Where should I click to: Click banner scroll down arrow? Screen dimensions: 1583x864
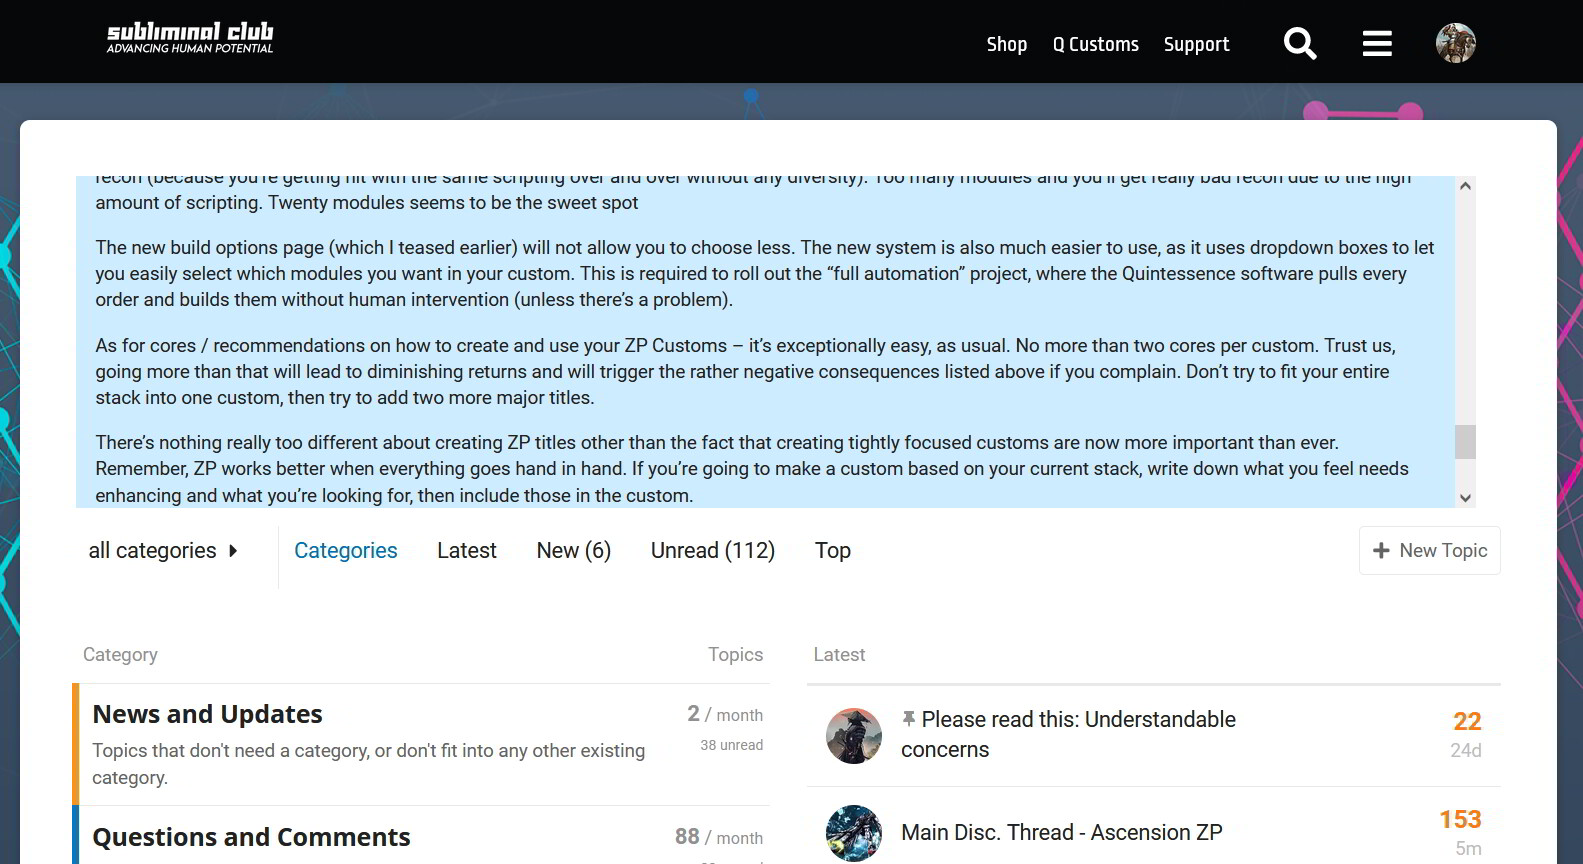tap(1465, 498)
